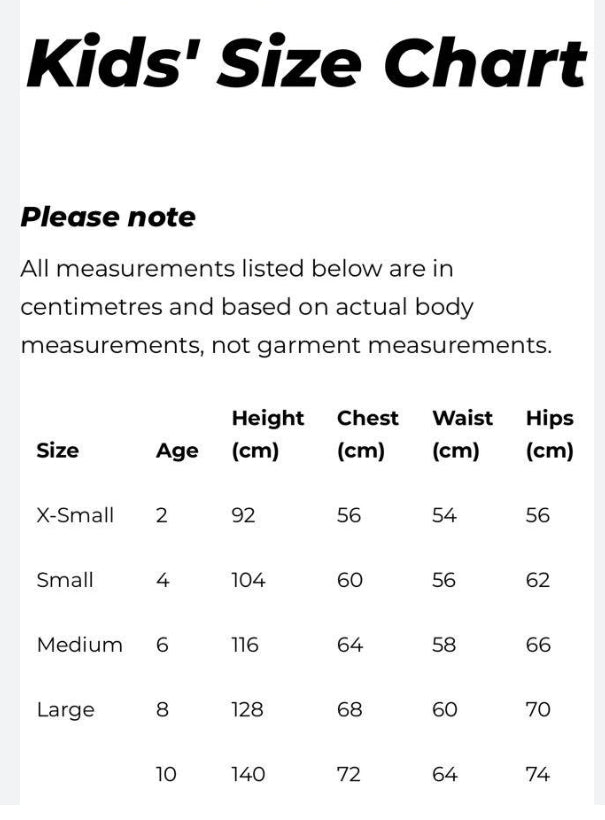This screenshot has height=820, width=605.
Task: Click hips value 74 in last row
Action: point(538,774)
